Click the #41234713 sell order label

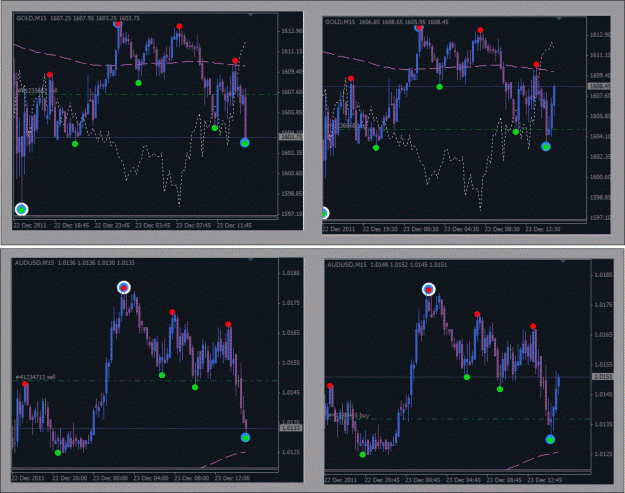tap(35, 377)
